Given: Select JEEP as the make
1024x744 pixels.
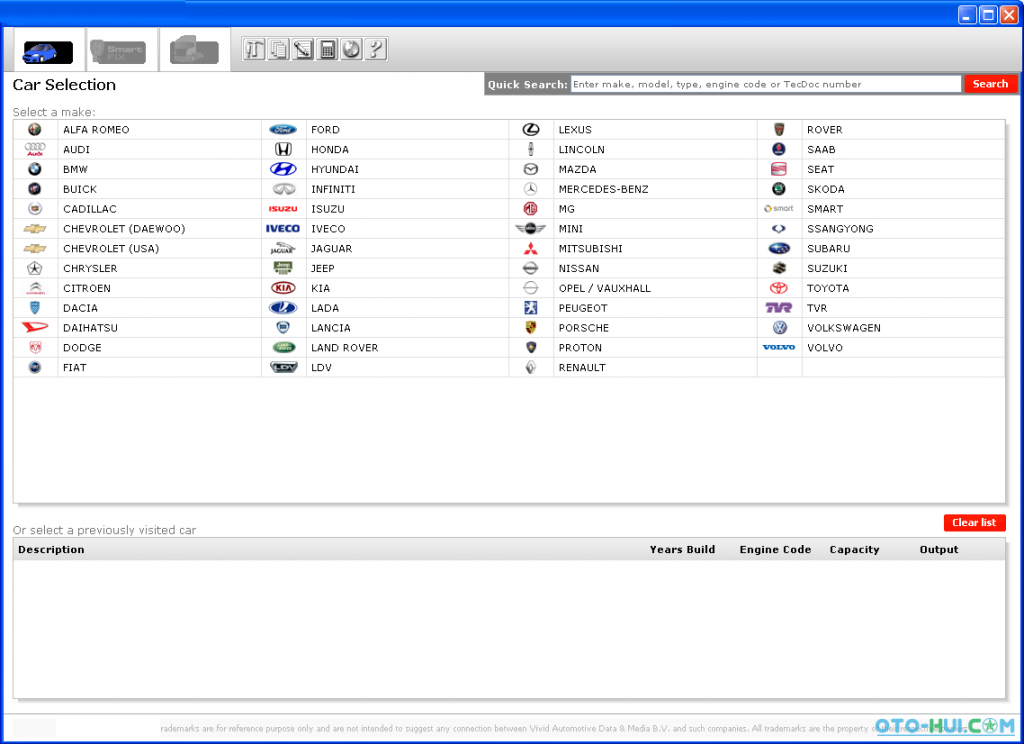Looking at the screenshot, I should [323, 268].
